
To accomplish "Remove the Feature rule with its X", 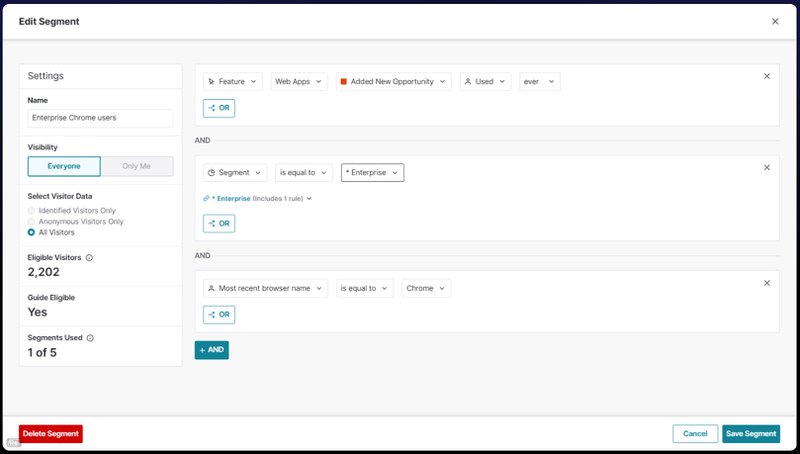I will tap(767, 76).
